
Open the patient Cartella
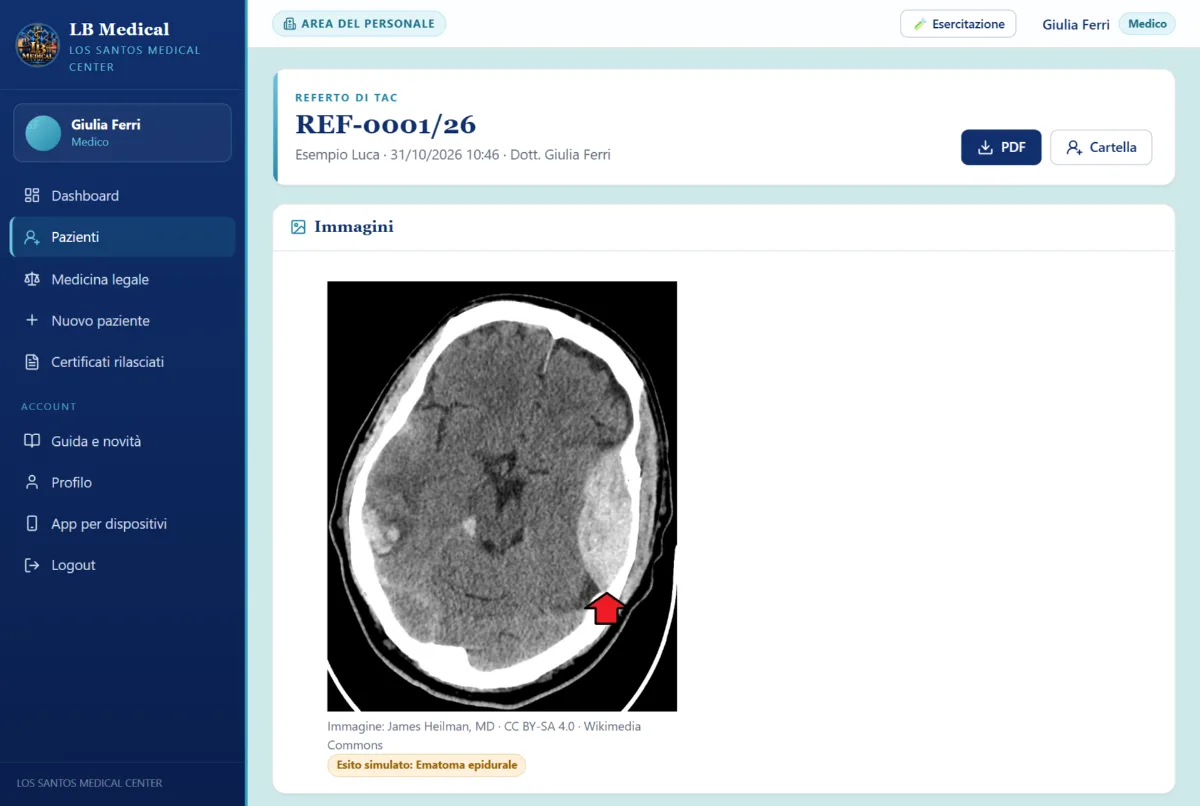1101,147
